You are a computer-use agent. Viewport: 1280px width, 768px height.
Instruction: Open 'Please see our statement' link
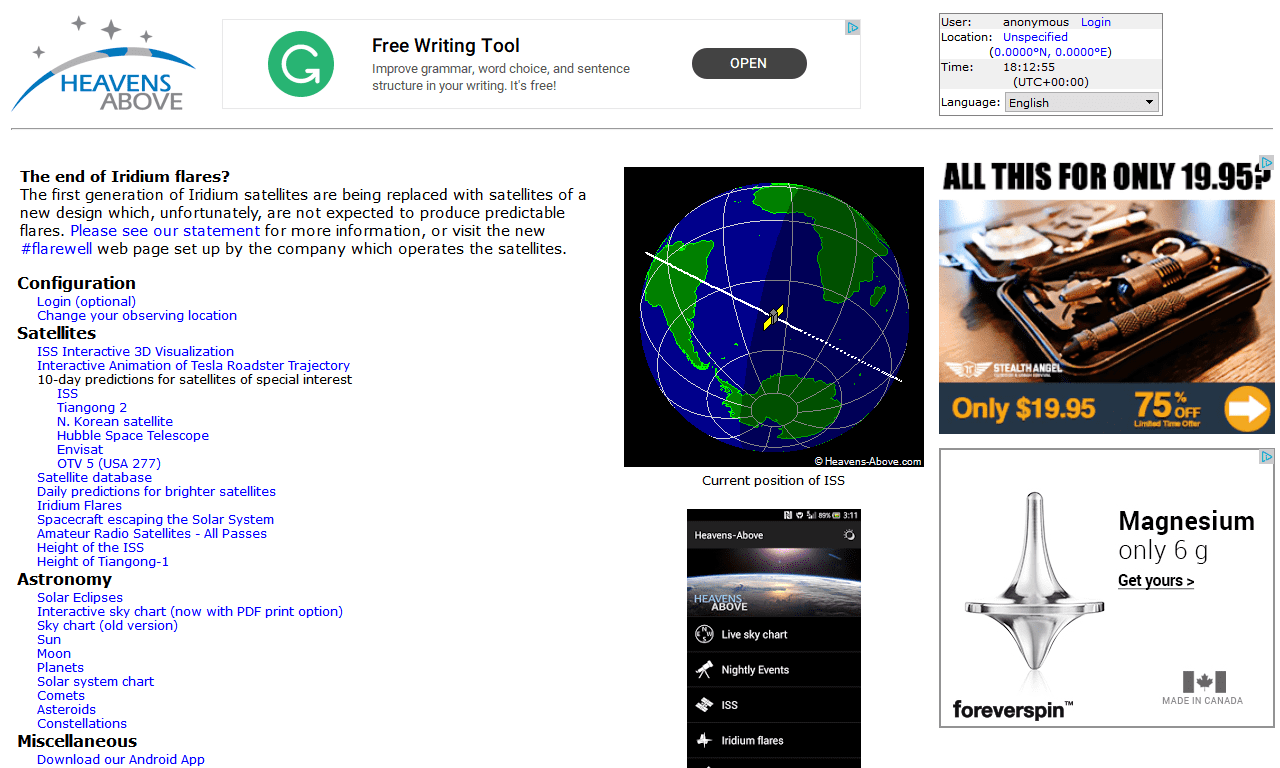165,230
